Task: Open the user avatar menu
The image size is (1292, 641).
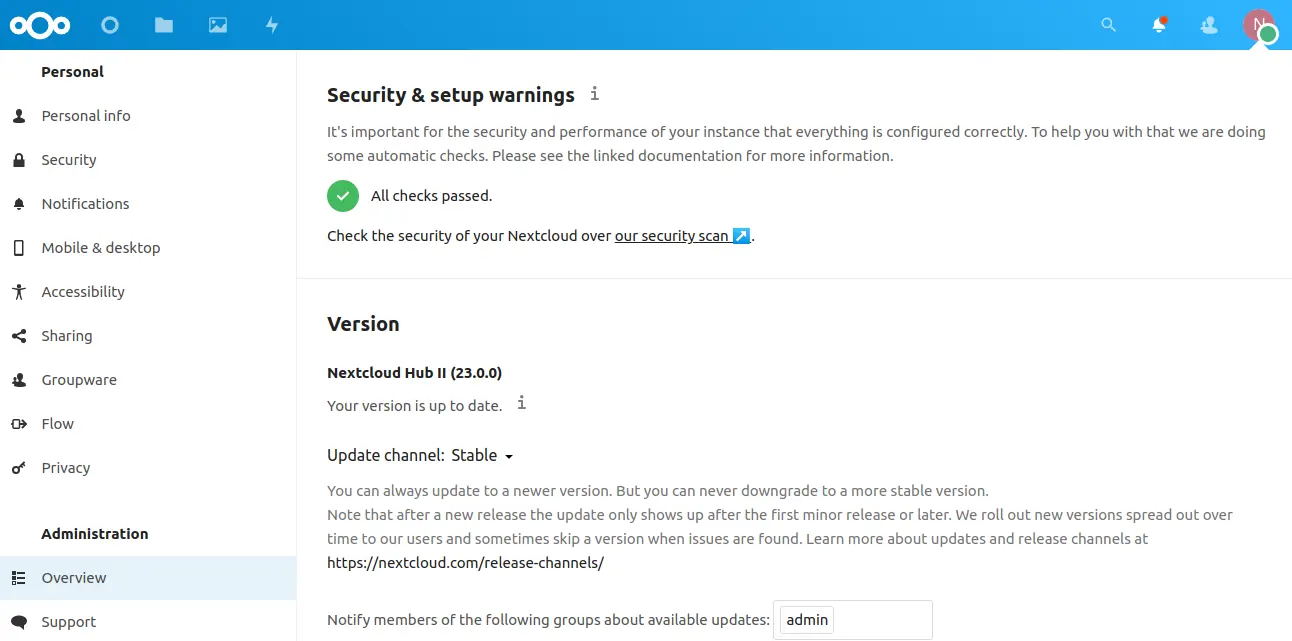Action: point(1259,26)
